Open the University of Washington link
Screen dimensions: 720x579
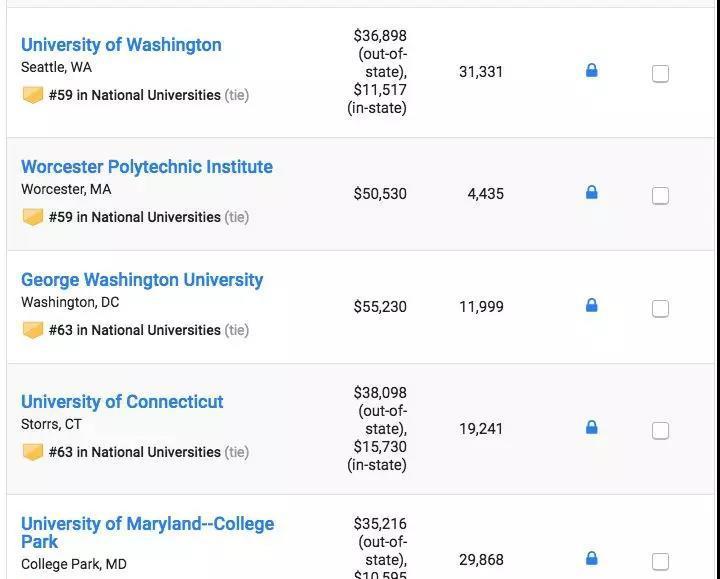click(x=121, y=45)
